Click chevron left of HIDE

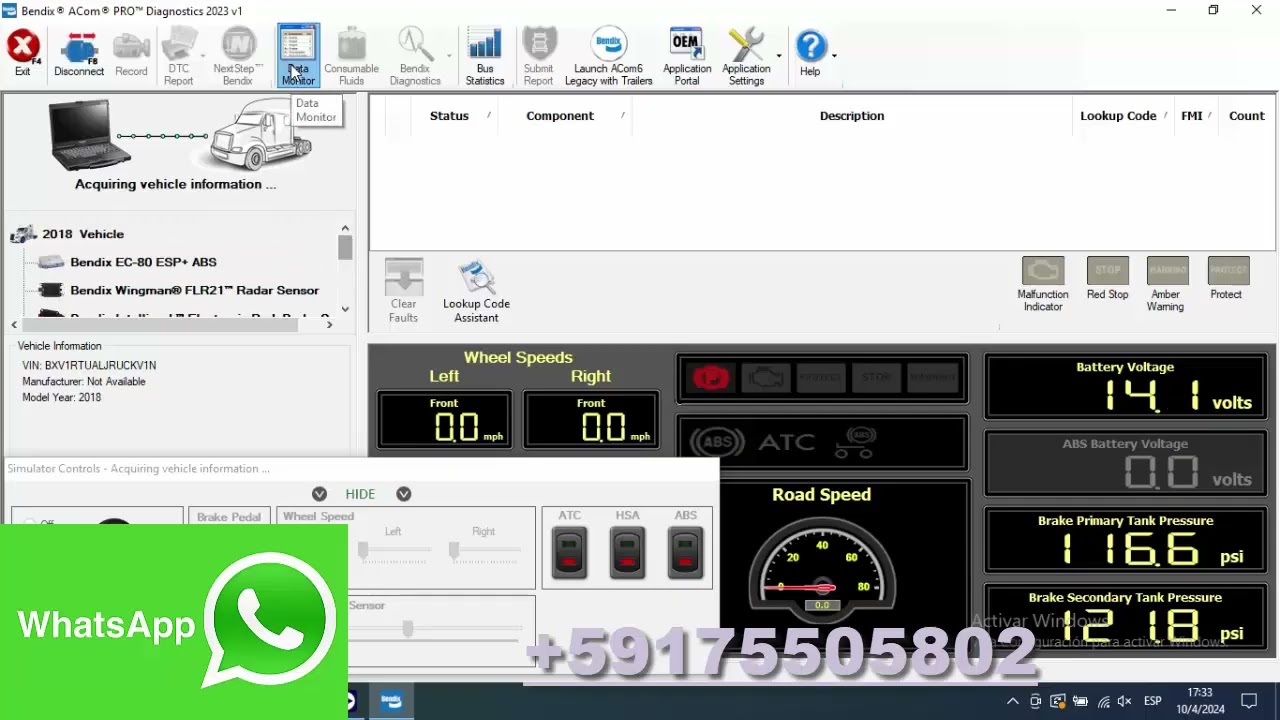coord(319,494)
